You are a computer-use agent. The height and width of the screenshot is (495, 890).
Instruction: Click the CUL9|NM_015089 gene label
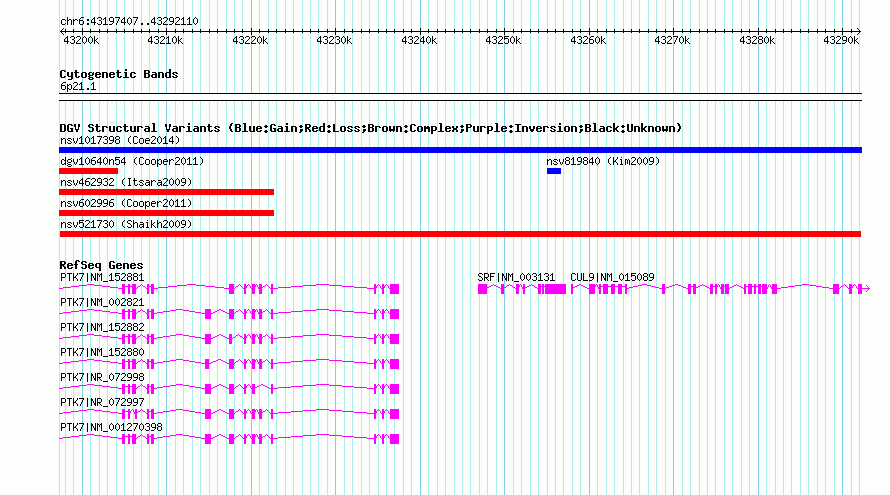click(x=612, y=278)
